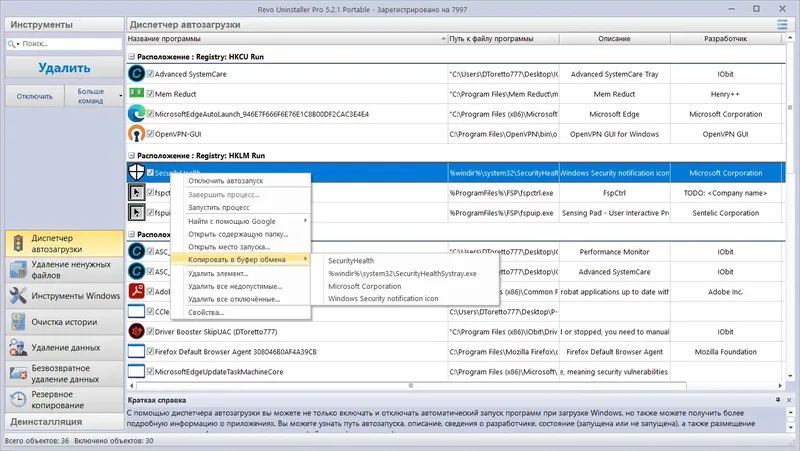Toggle SecurityHealth checkbox
This screenshot has height=451, width=800.
(150, 172)
